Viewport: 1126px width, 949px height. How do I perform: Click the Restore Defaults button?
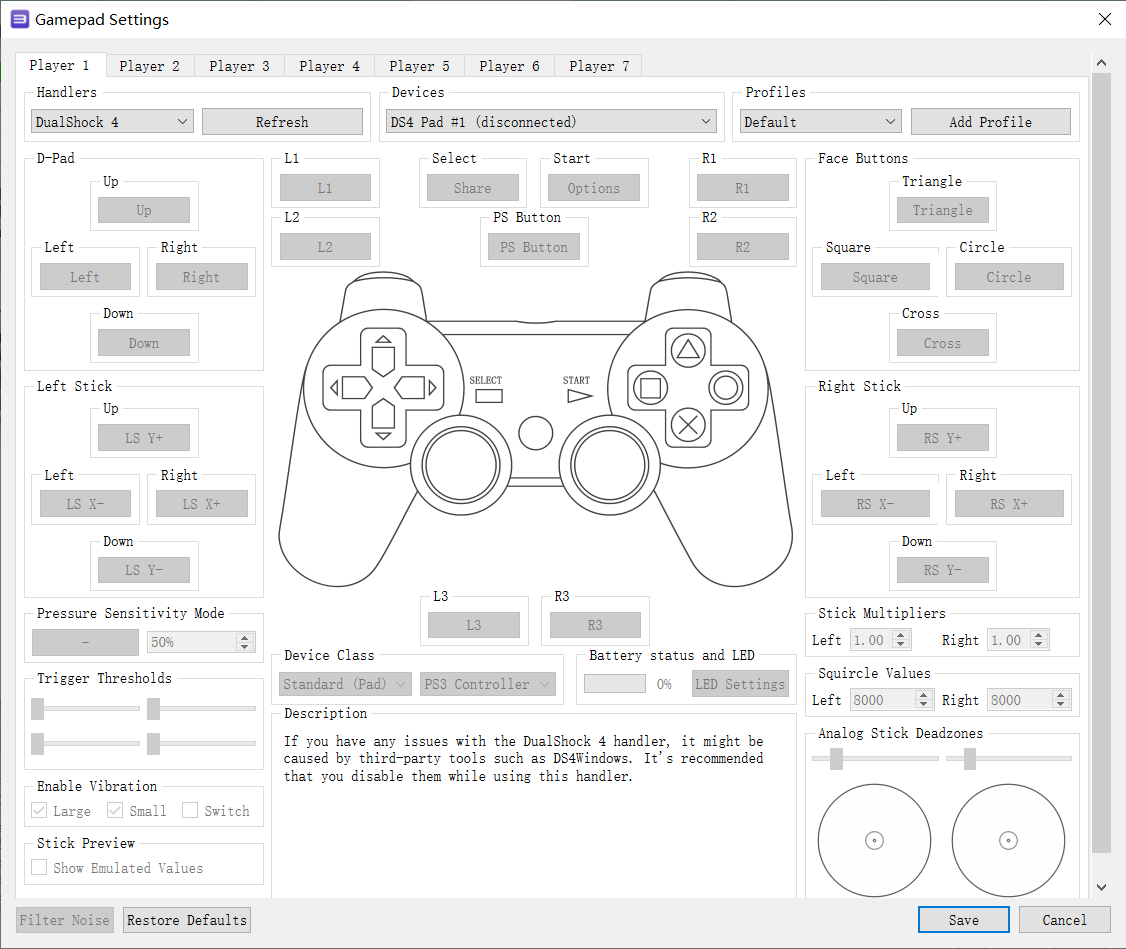click(x=187, y=920)
